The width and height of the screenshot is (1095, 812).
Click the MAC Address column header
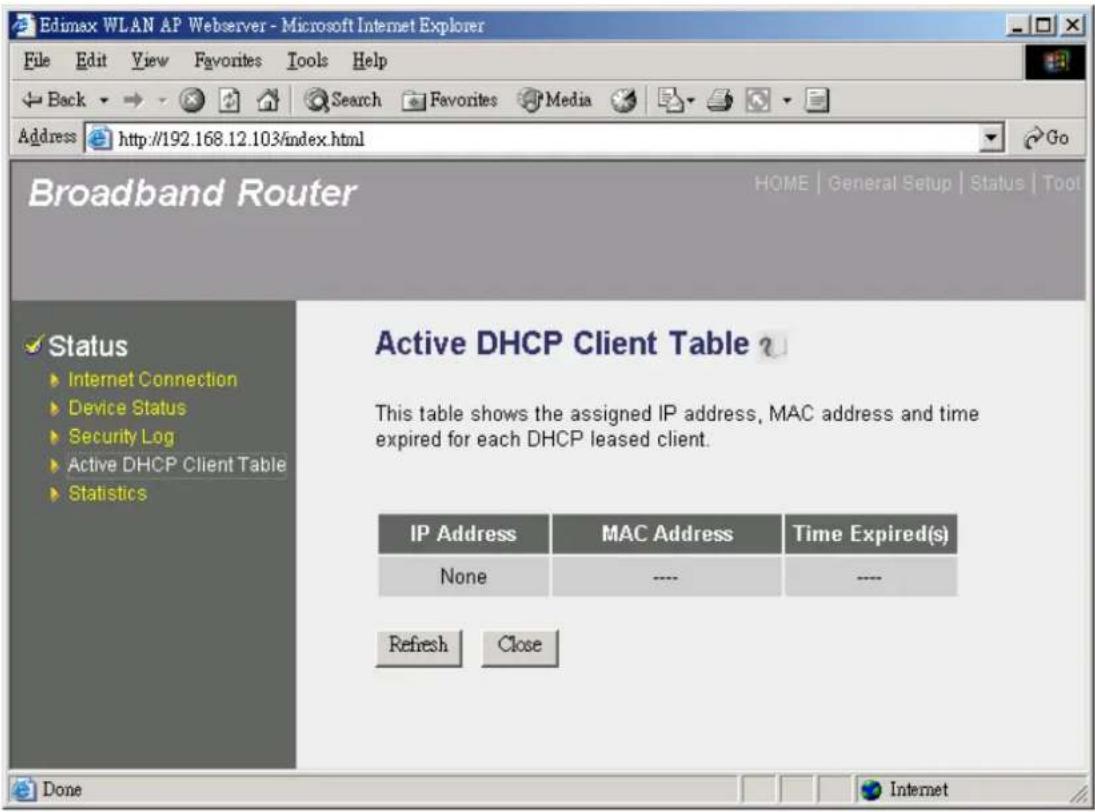(667, 534)
